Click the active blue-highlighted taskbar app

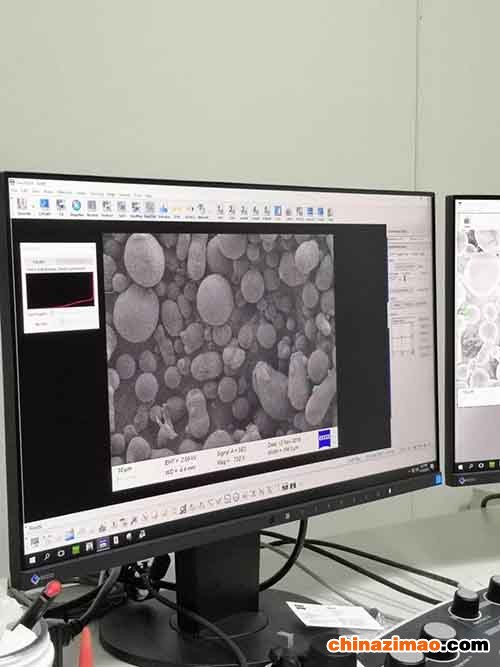pos(103,544)
